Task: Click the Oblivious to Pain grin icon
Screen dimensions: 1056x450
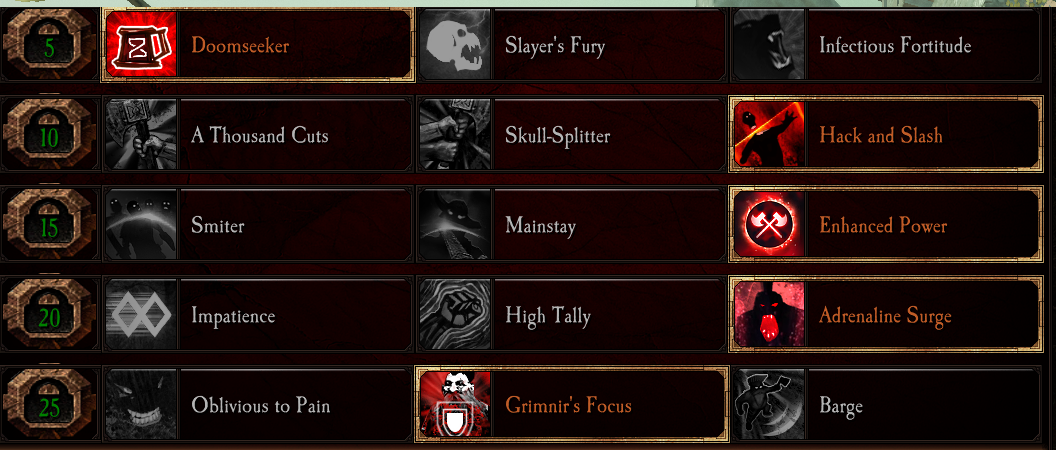Action: 141,404
